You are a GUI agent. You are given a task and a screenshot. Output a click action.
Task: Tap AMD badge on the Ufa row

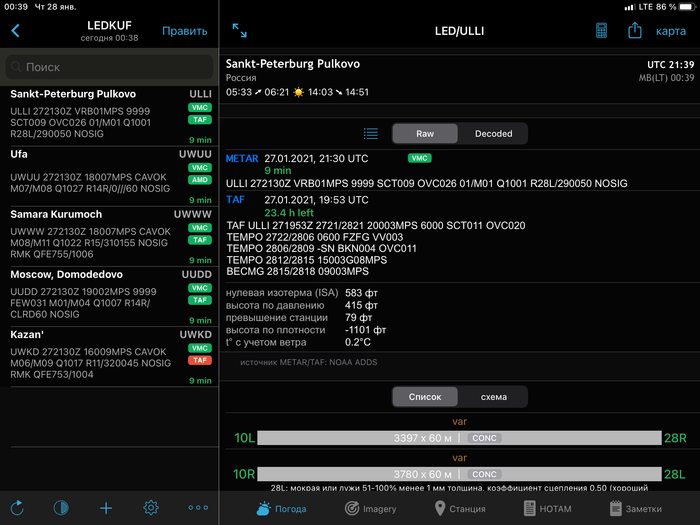[x=200, y=180]
